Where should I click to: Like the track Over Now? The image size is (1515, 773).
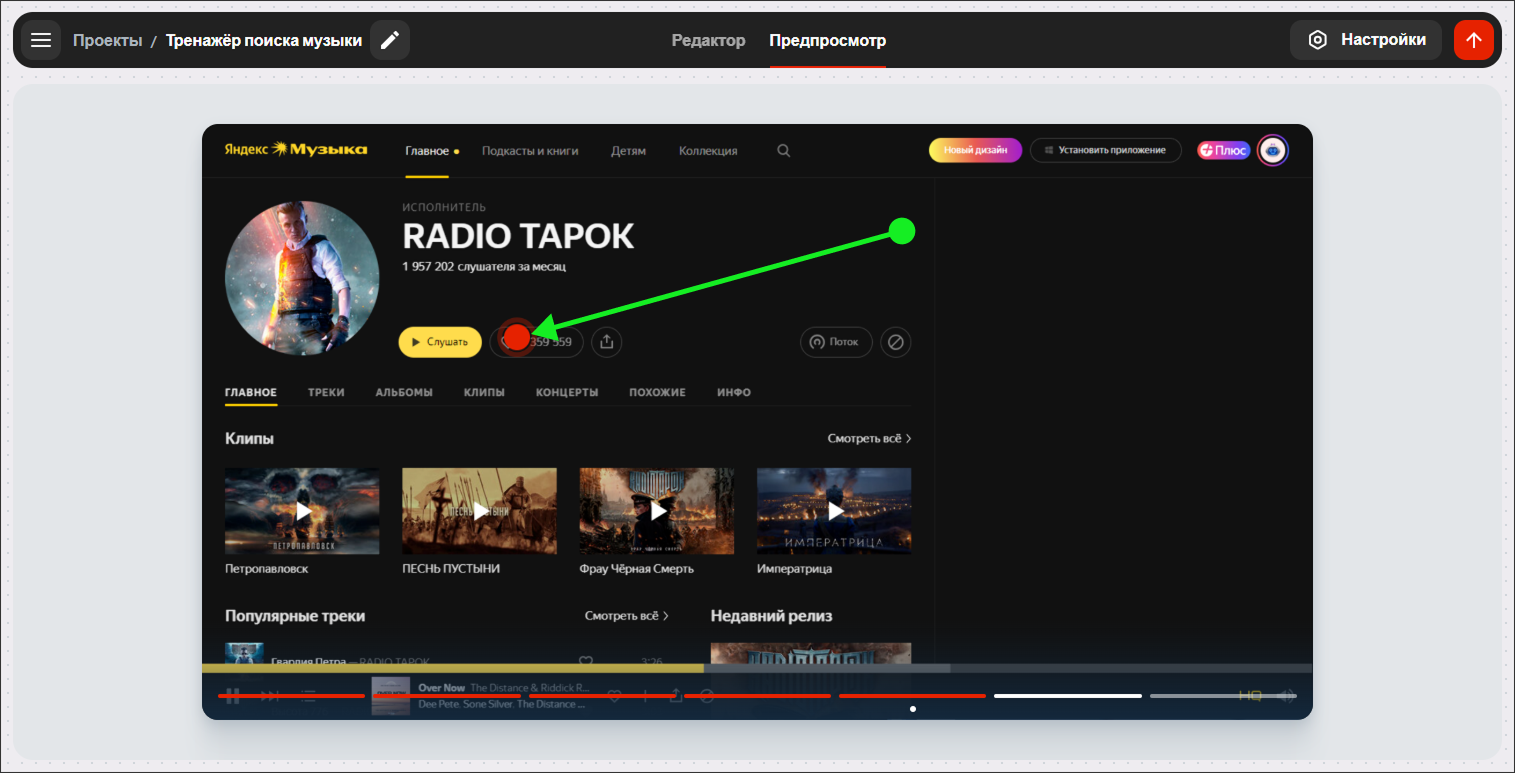(614, 695)
